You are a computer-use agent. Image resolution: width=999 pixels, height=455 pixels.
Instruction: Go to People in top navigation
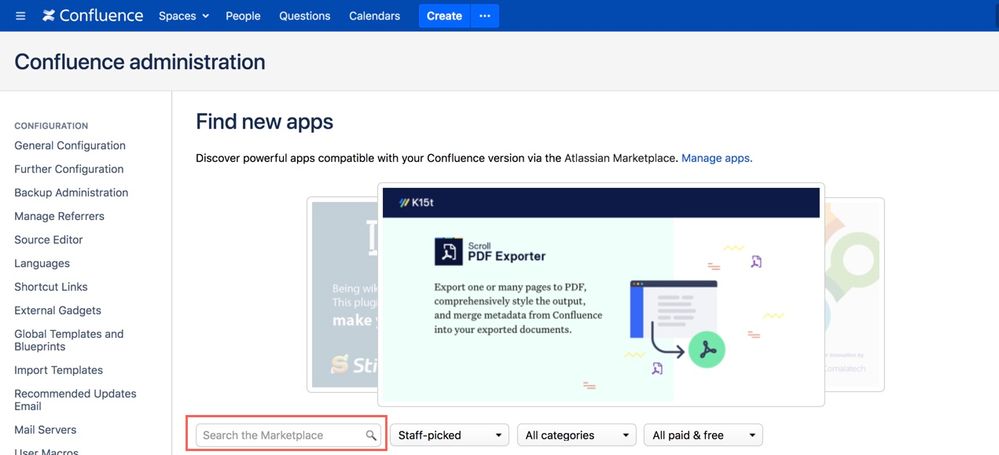point(243,16)
